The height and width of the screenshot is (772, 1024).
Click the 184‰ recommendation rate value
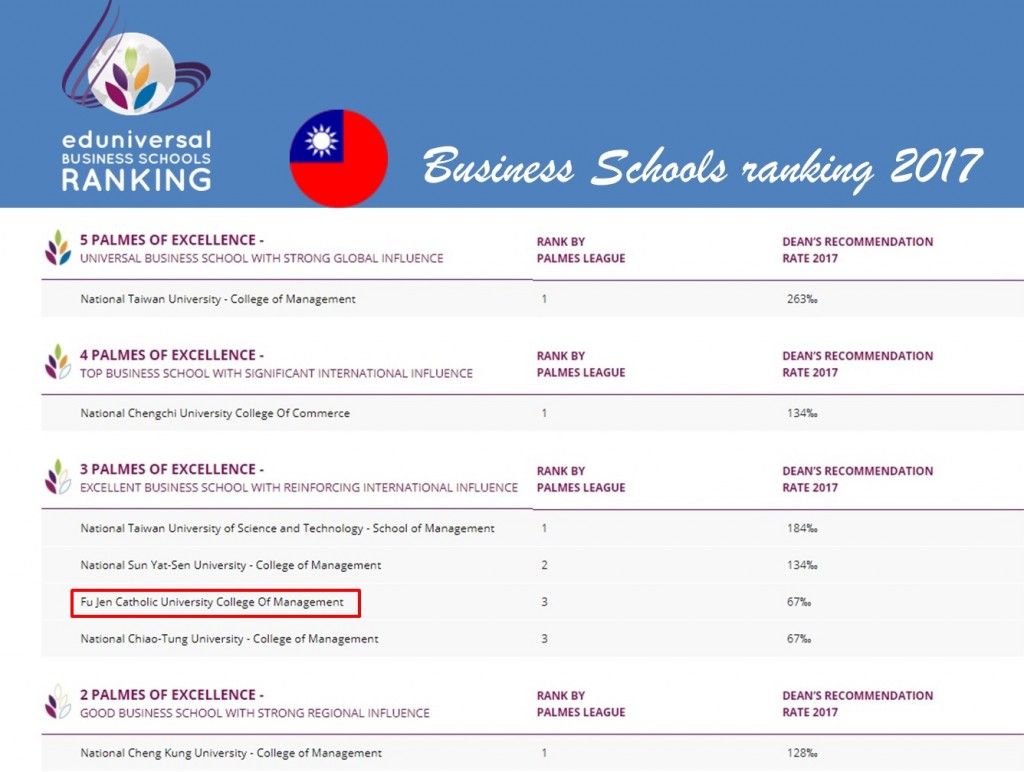coord(802,528)
